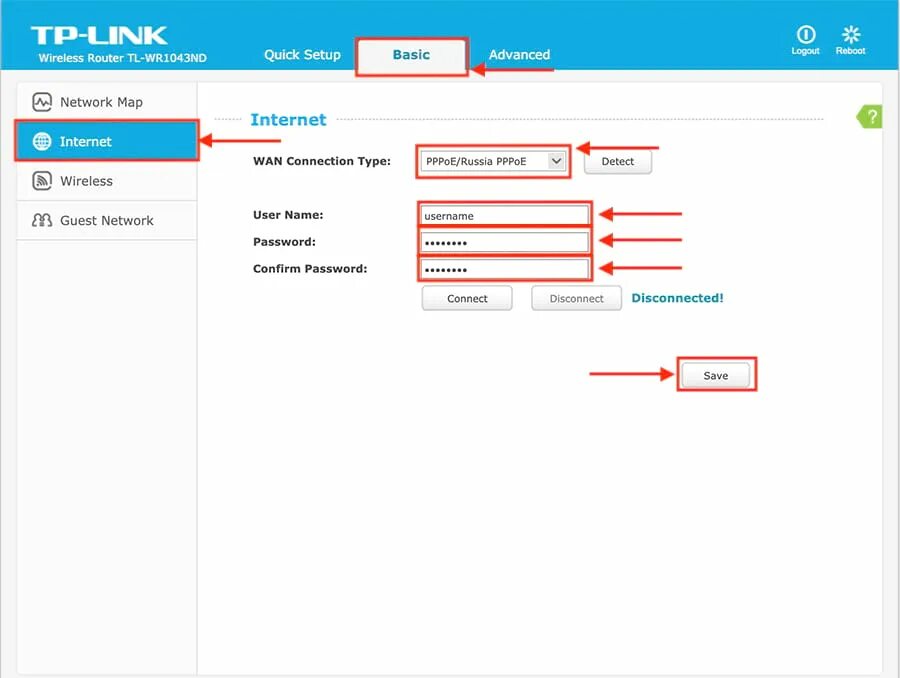
Task: Open Guest Network in the sidebar
Action: tap(107, 220)
